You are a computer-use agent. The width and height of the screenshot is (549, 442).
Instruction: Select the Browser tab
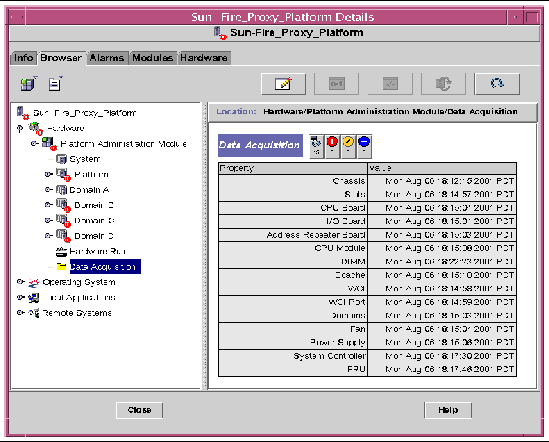[61, 58]
